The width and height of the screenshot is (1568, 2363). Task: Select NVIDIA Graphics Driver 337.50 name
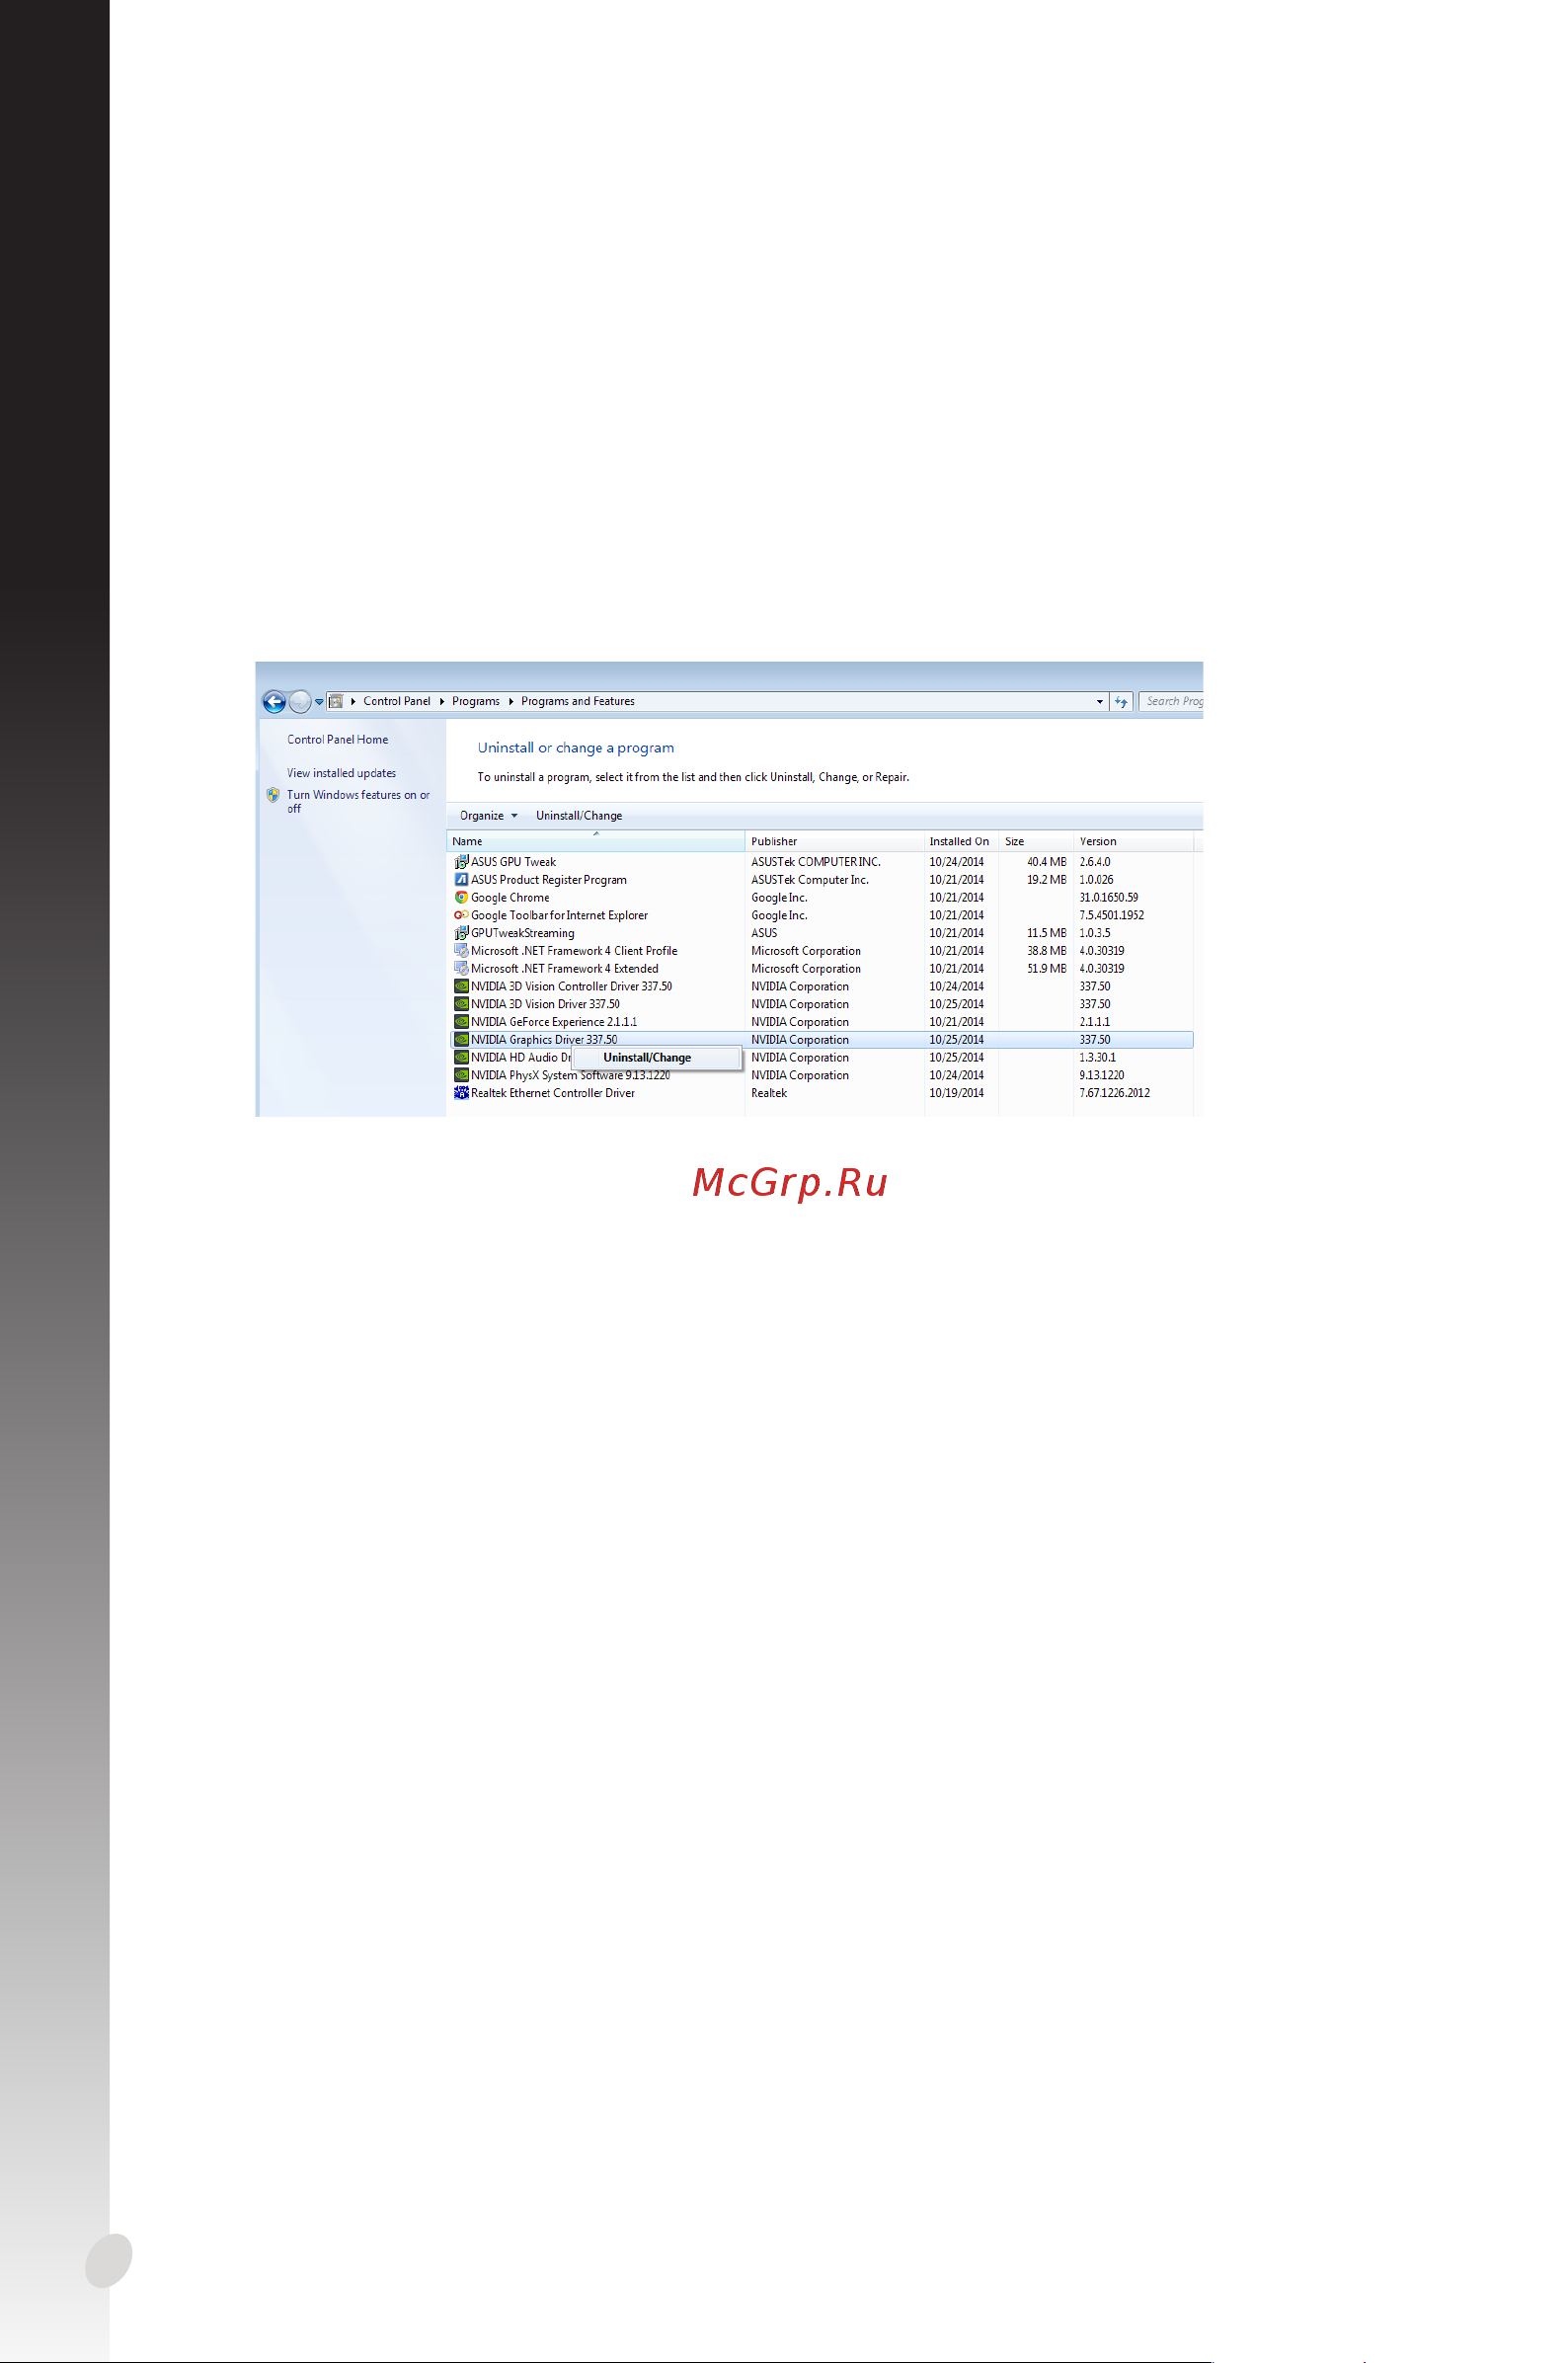click(544, 1040)
